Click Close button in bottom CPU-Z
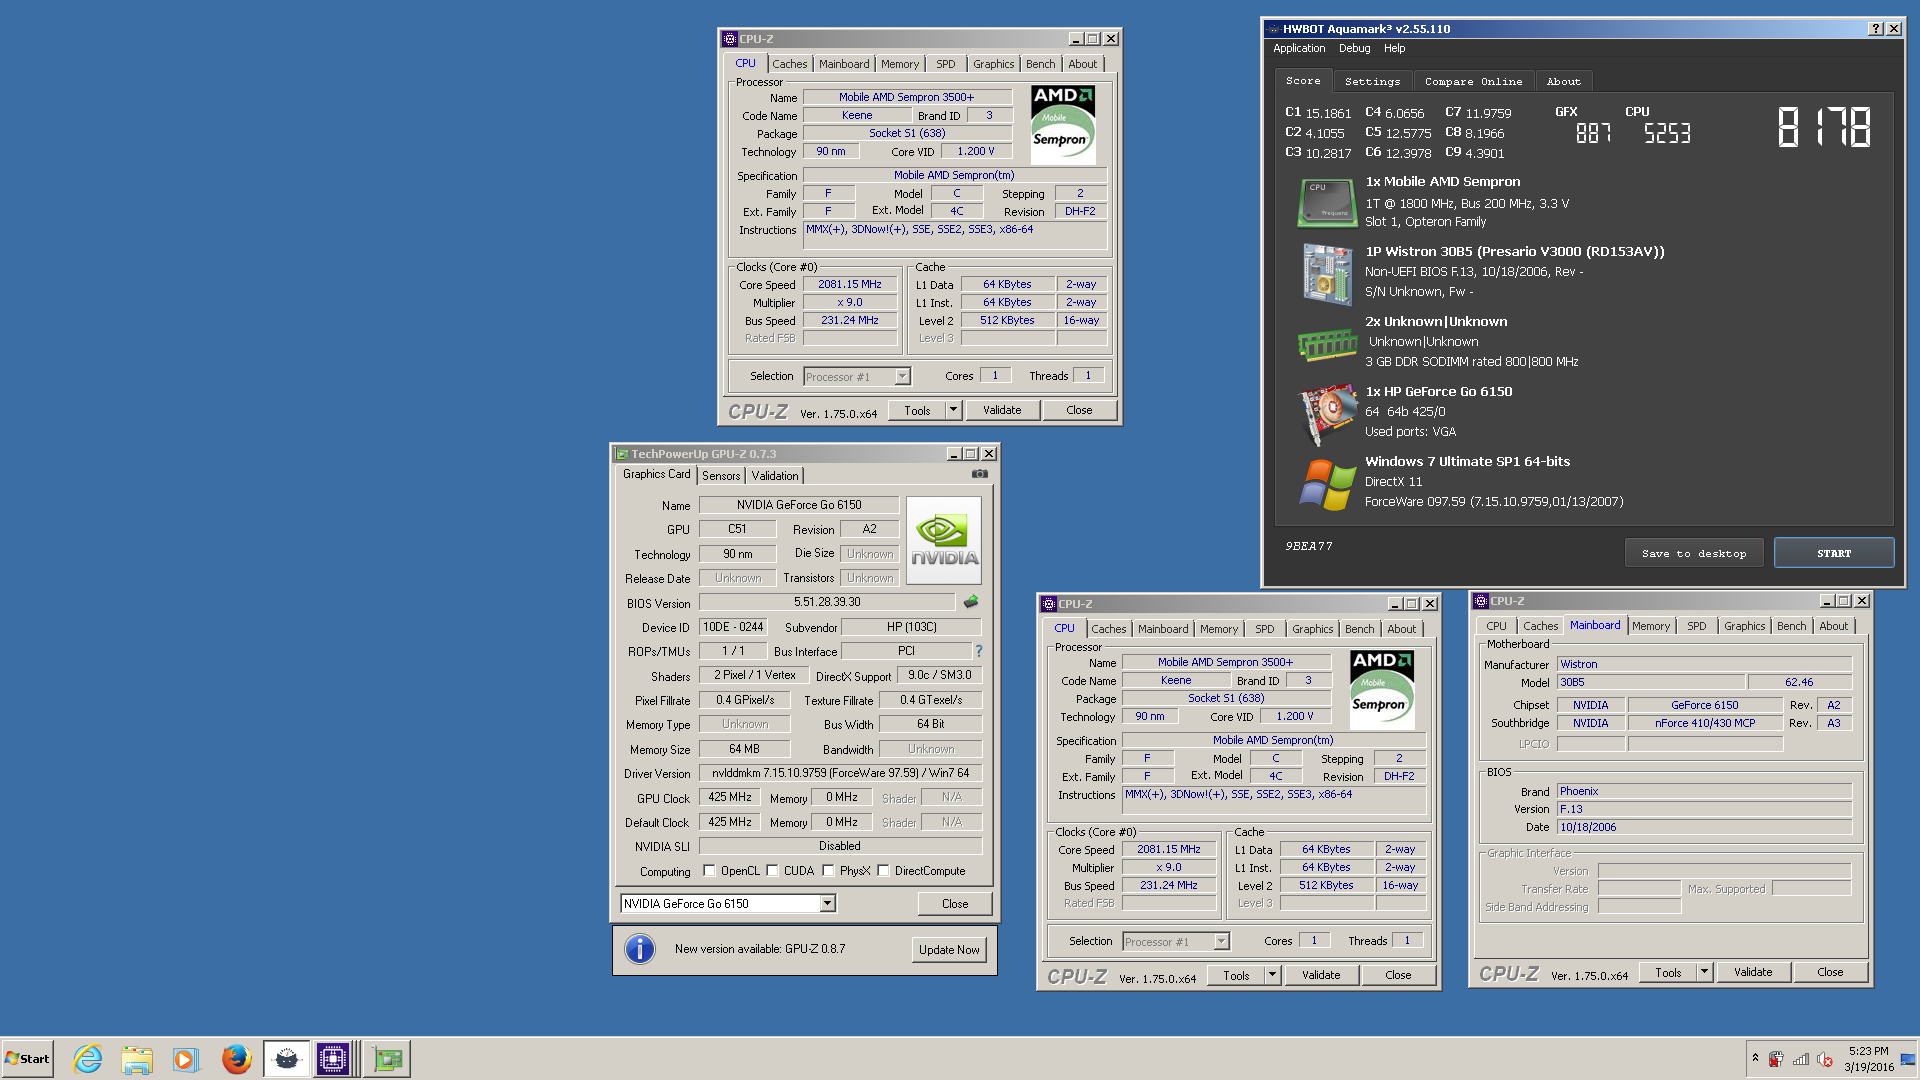The height and width of the screenshot is (1080, 1920). [x=1398, y=975]
